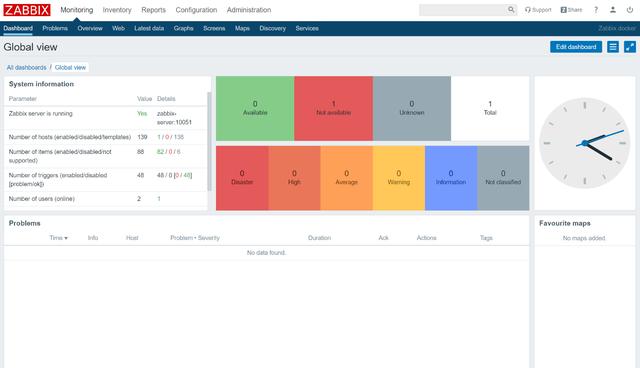The image size is (640, 368).
Task: Click the 'Zabbix docker' server name
Action: (x=617, y=28)
